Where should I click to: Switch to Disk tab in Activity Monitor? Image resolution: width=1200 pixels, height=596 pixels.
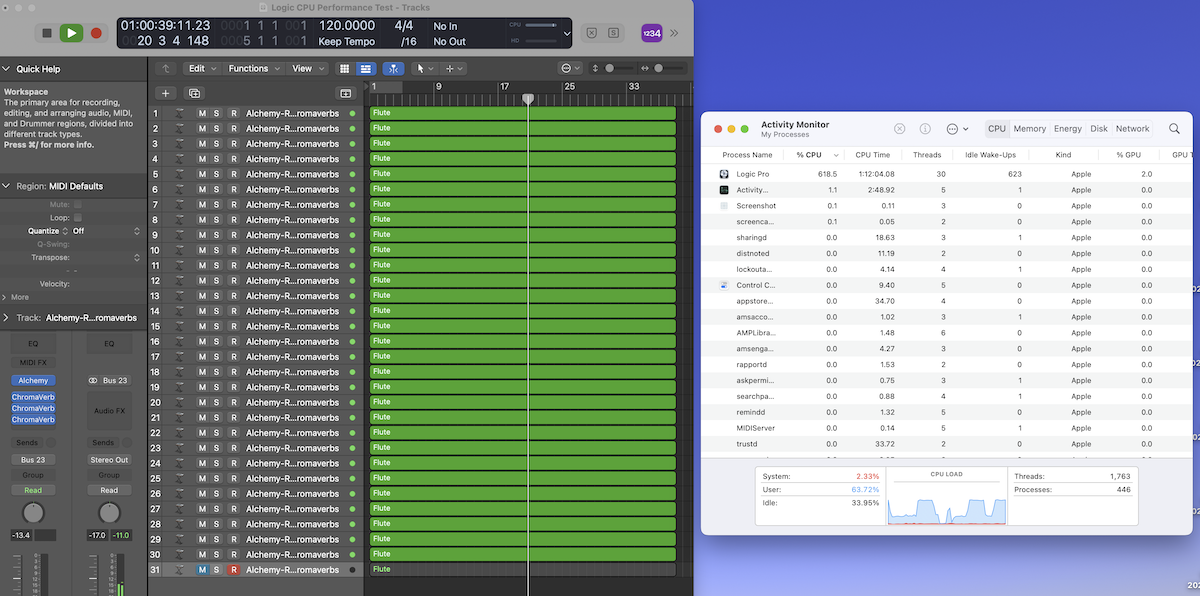(1099, 129)
